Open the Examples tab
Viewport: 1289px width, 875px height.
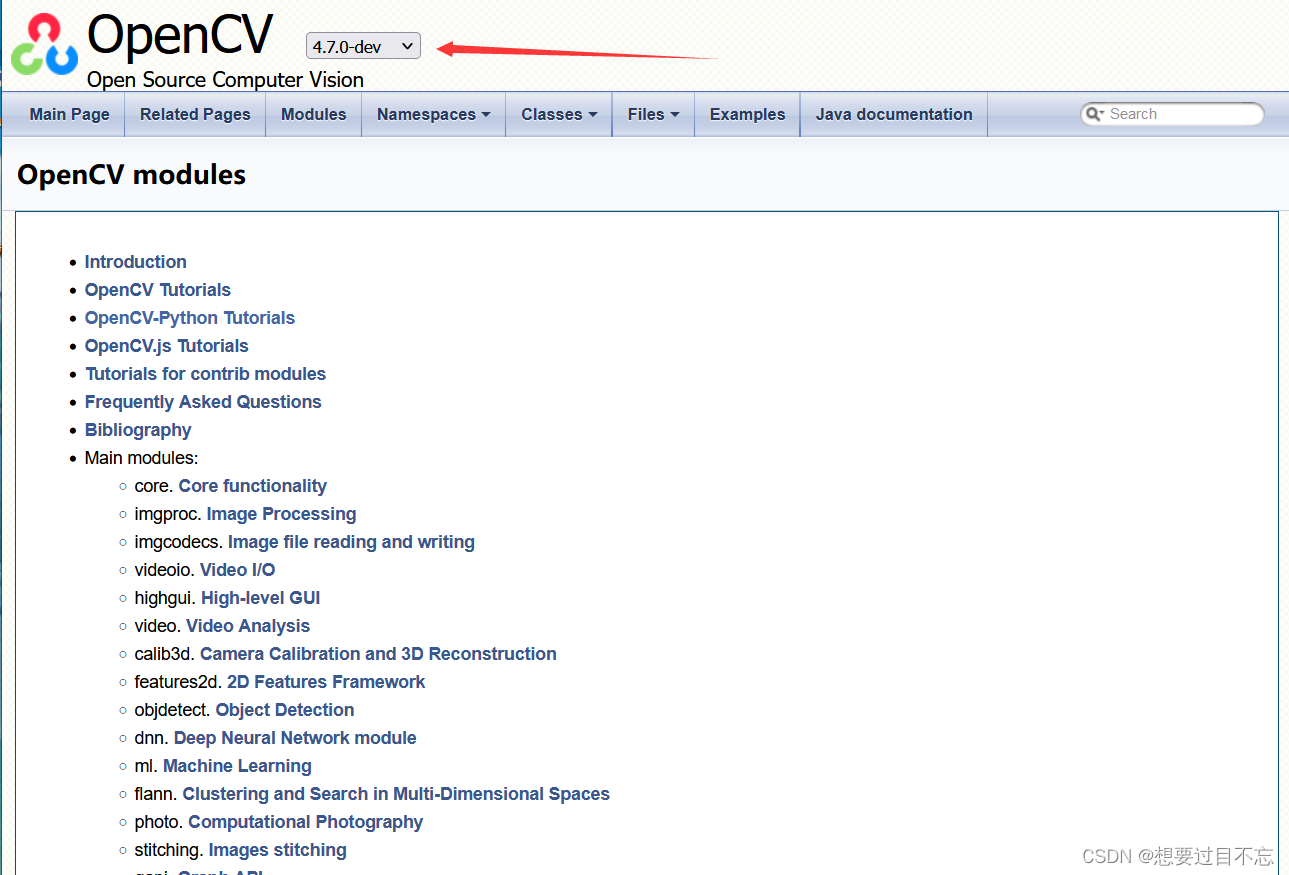pyautogui.click(x=747, y=114)
